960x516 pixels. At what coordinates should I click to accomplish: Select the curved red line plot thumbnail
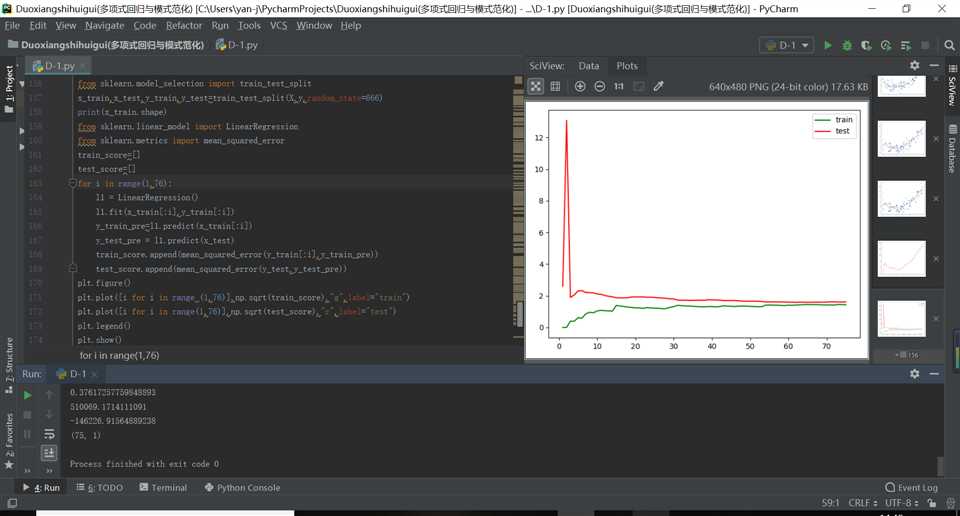pos(901,258)
